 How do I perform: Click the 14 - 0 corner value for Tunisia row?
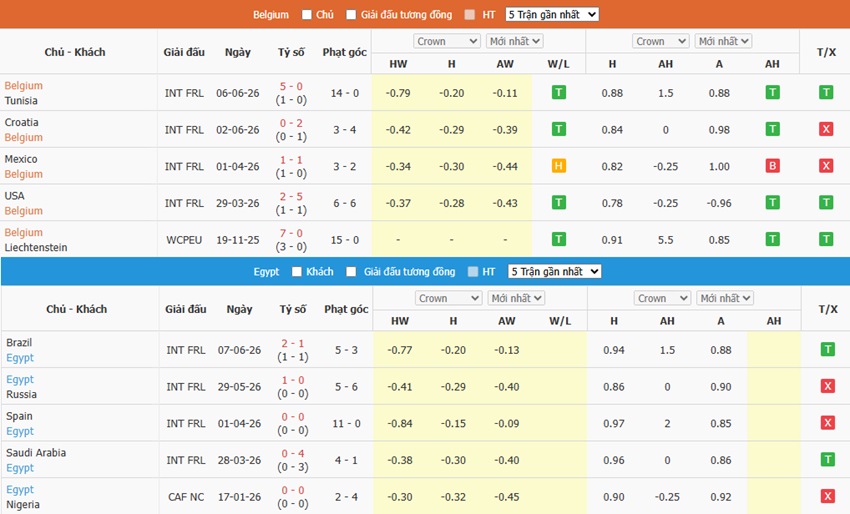coord(345,93)
